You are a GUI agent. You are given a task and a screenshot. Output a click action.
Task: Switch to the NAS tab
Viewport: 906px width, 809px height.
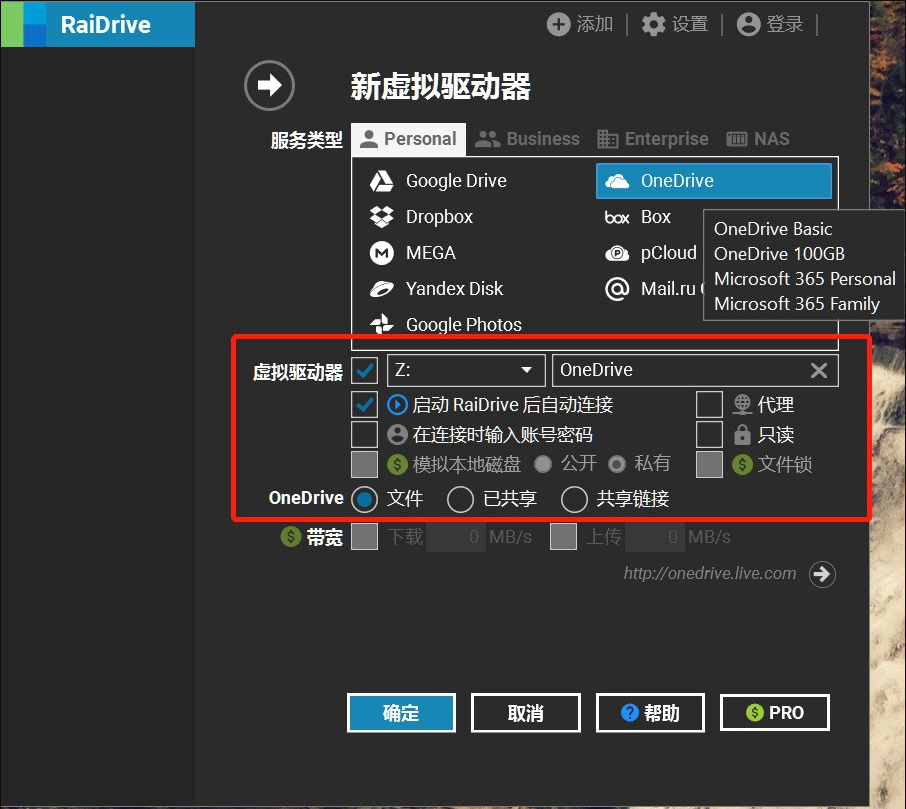tap(758, 139)
